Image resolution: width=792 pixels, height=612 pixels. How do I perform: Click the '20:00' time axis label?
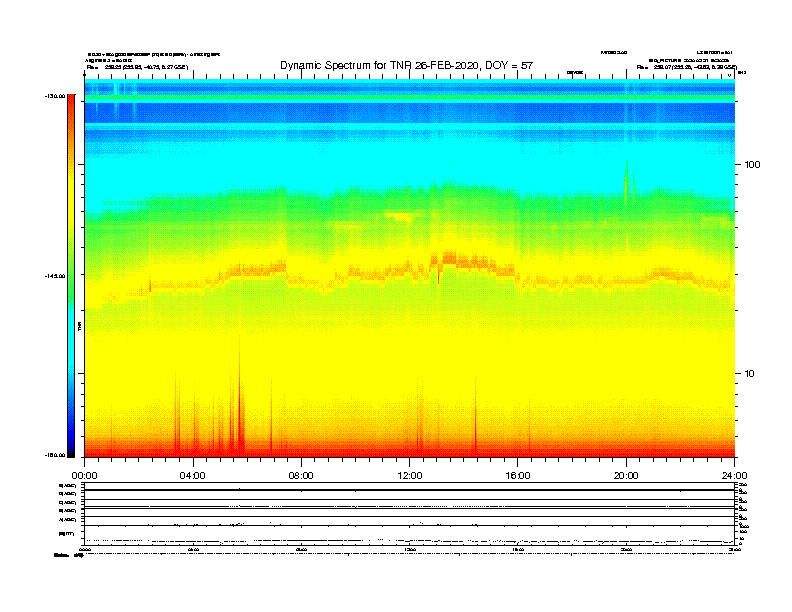click(626, 476)
